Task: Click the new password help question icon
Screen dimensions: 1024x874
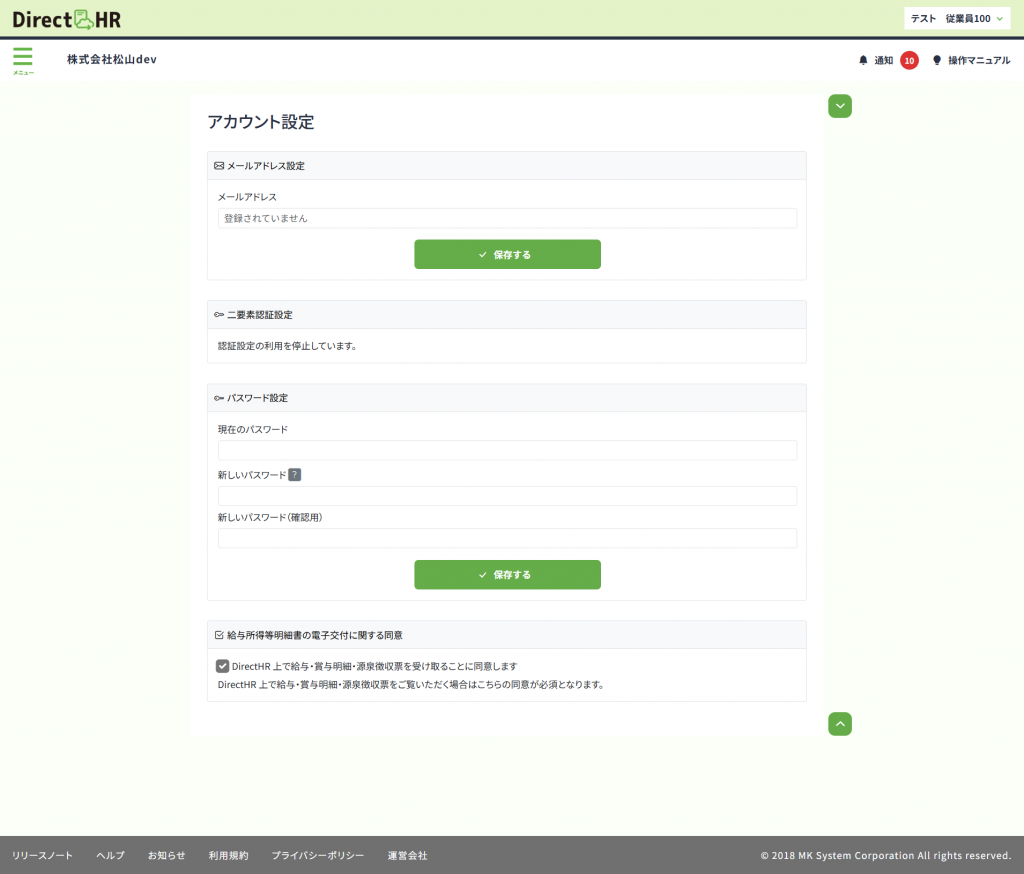Action: 294,475
